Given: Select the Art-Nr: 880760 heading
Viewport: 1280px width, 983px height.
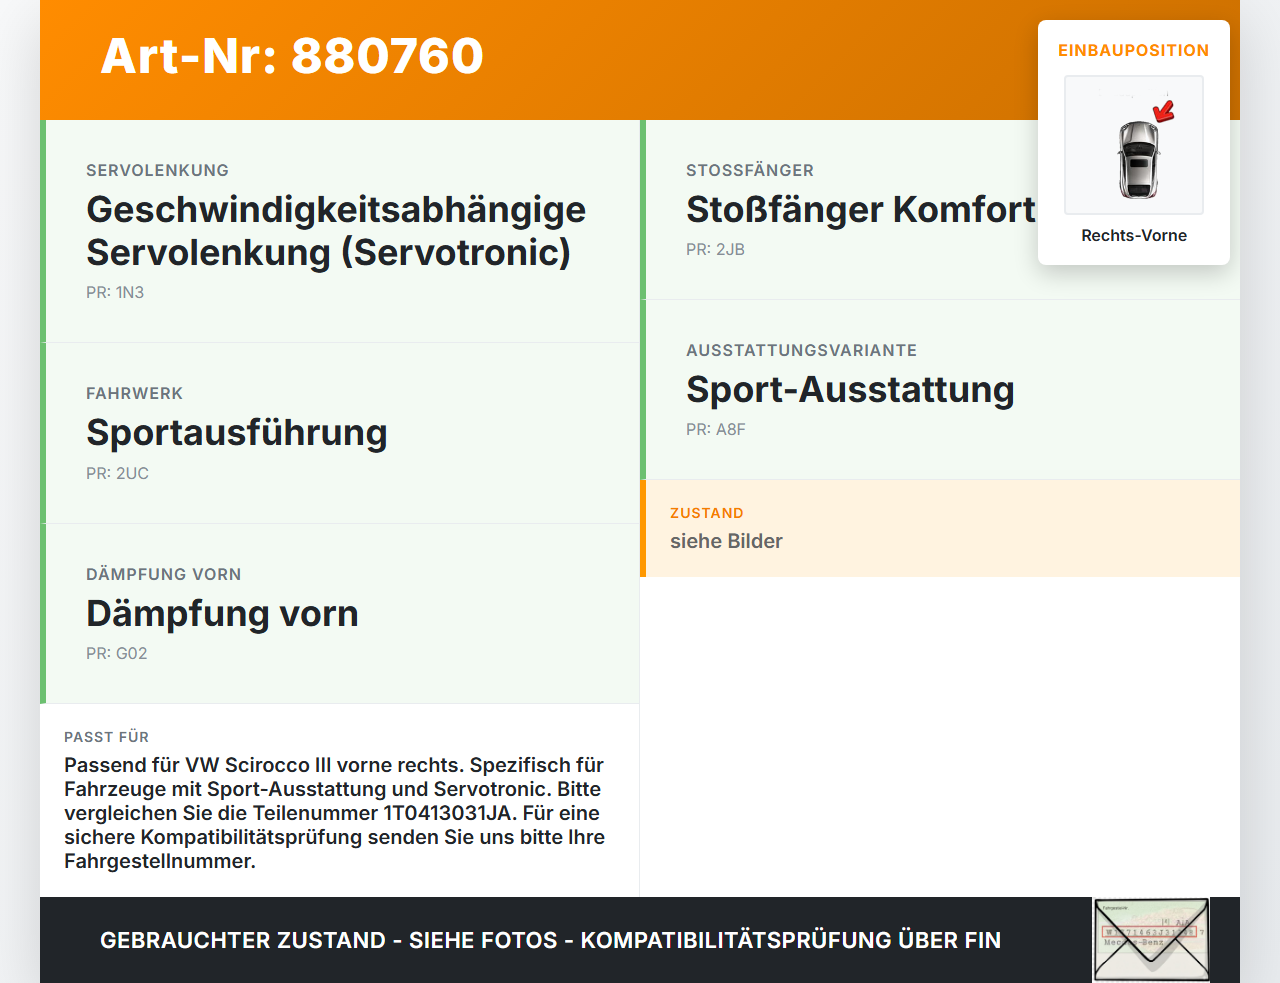Looking at the screenshot, I should pos(292,56).
